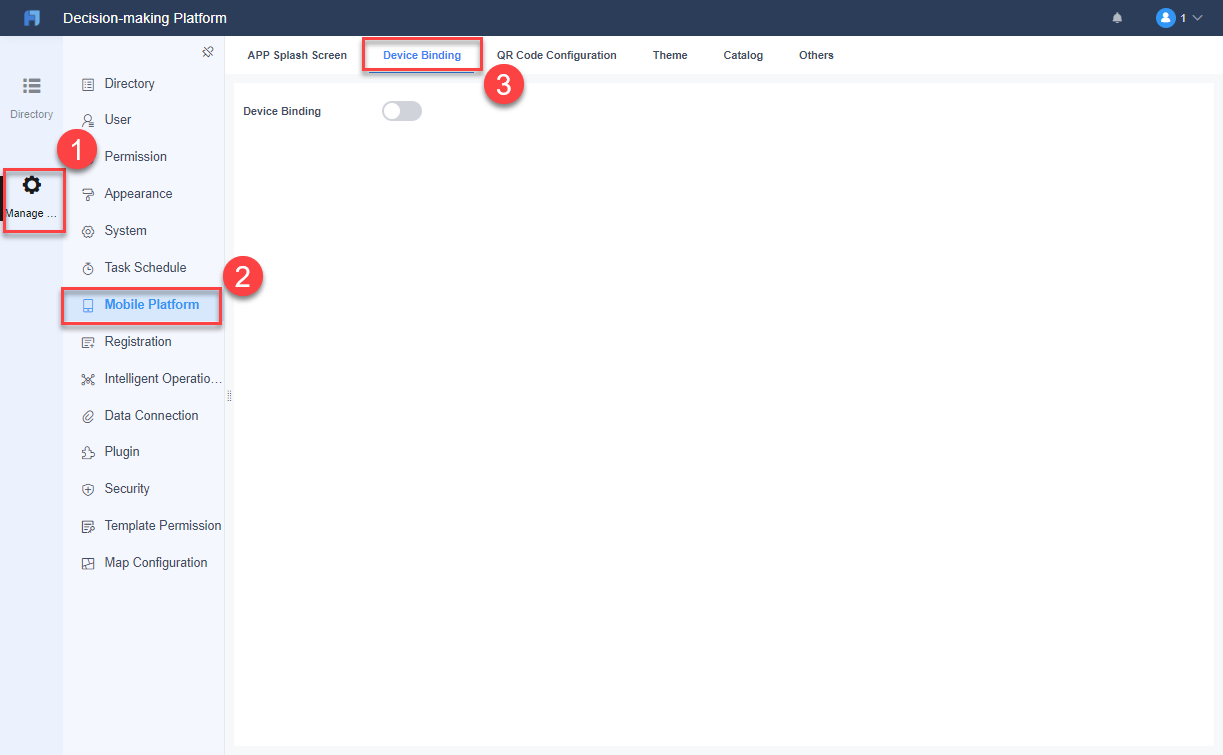Select the System gear icon
The image size is (1223, 755).
click(x=88, y=230)
